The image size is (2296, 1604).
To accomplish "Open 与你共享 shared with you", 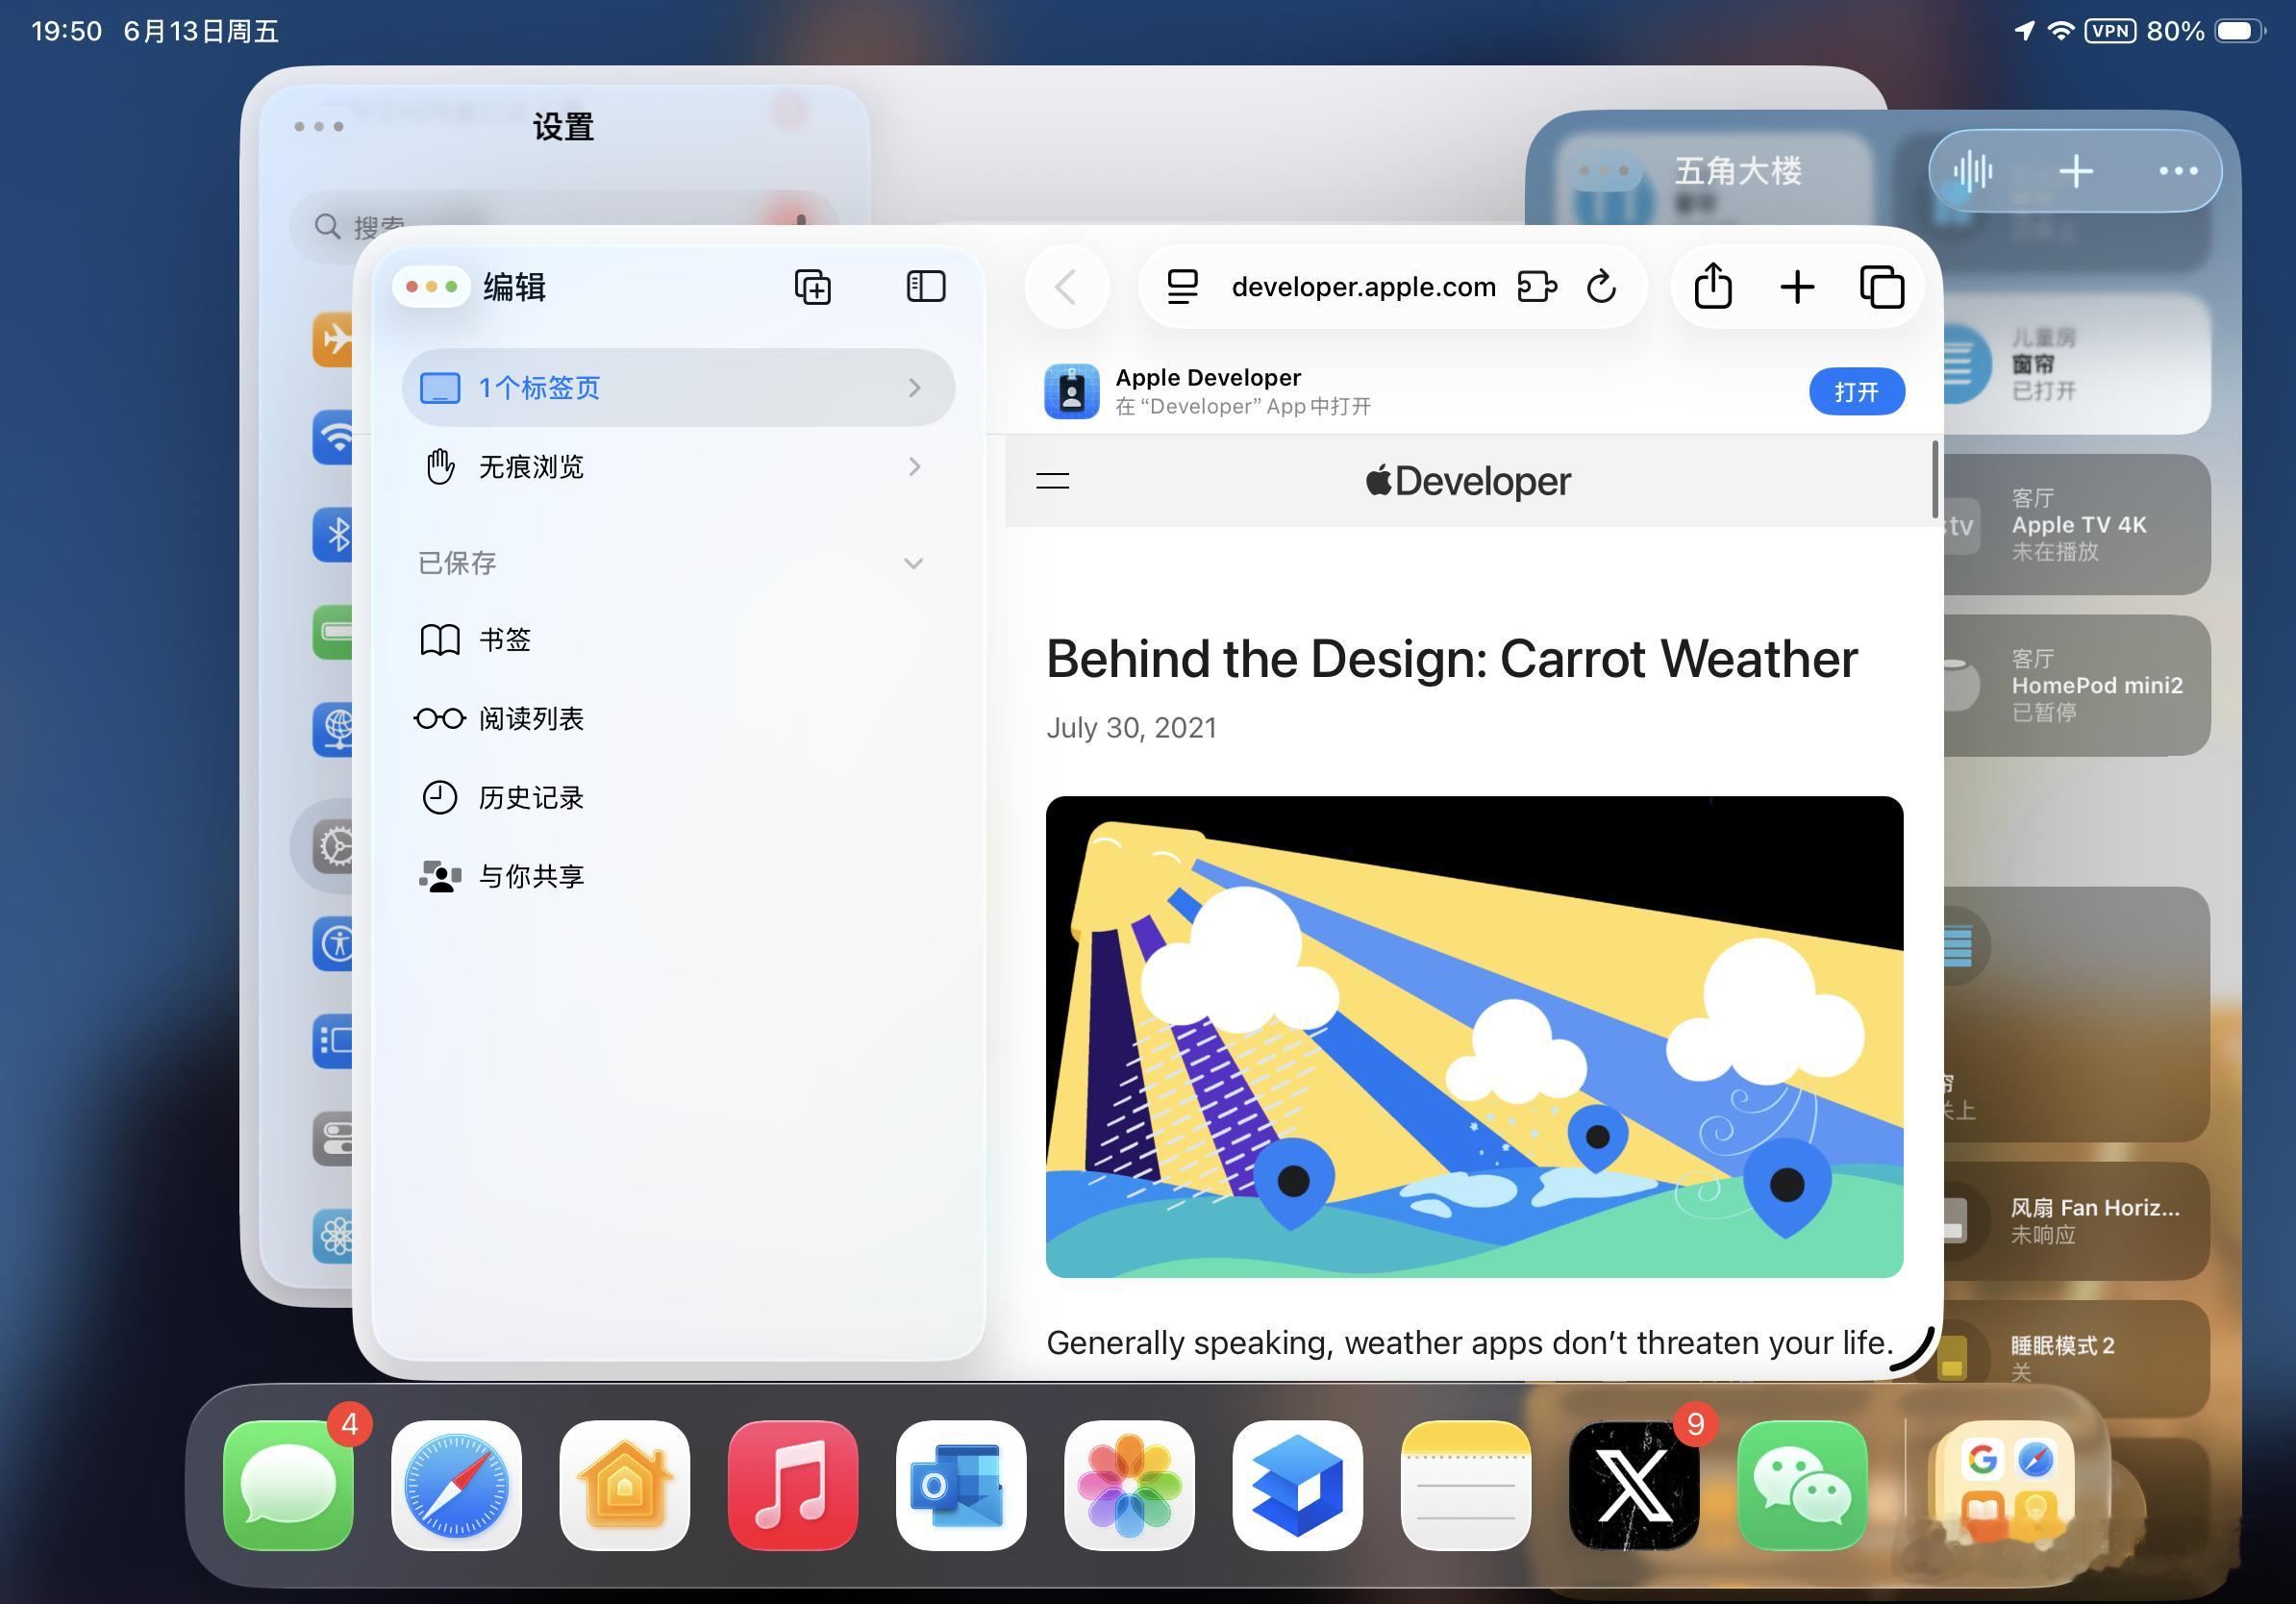I will point(678,876).
